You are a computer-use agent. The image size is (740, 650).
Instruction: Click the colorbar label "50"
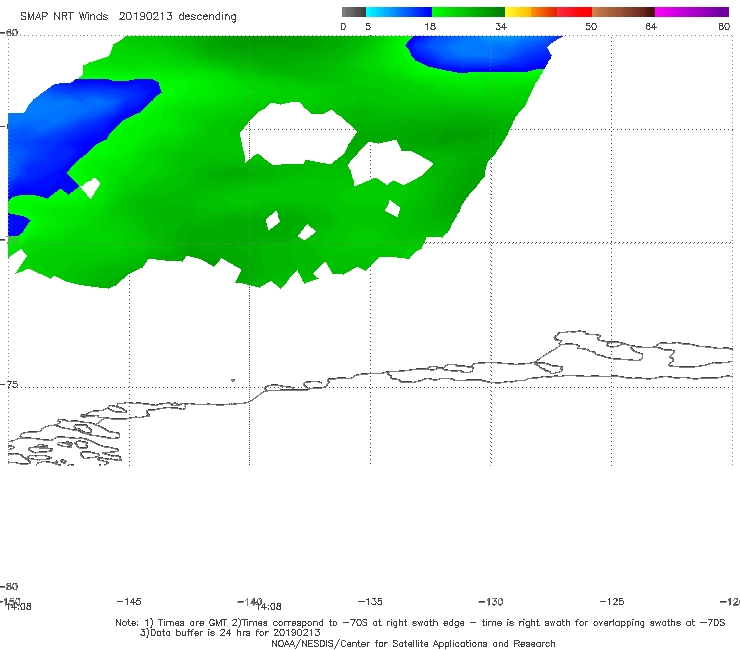(x=591, y=26)
